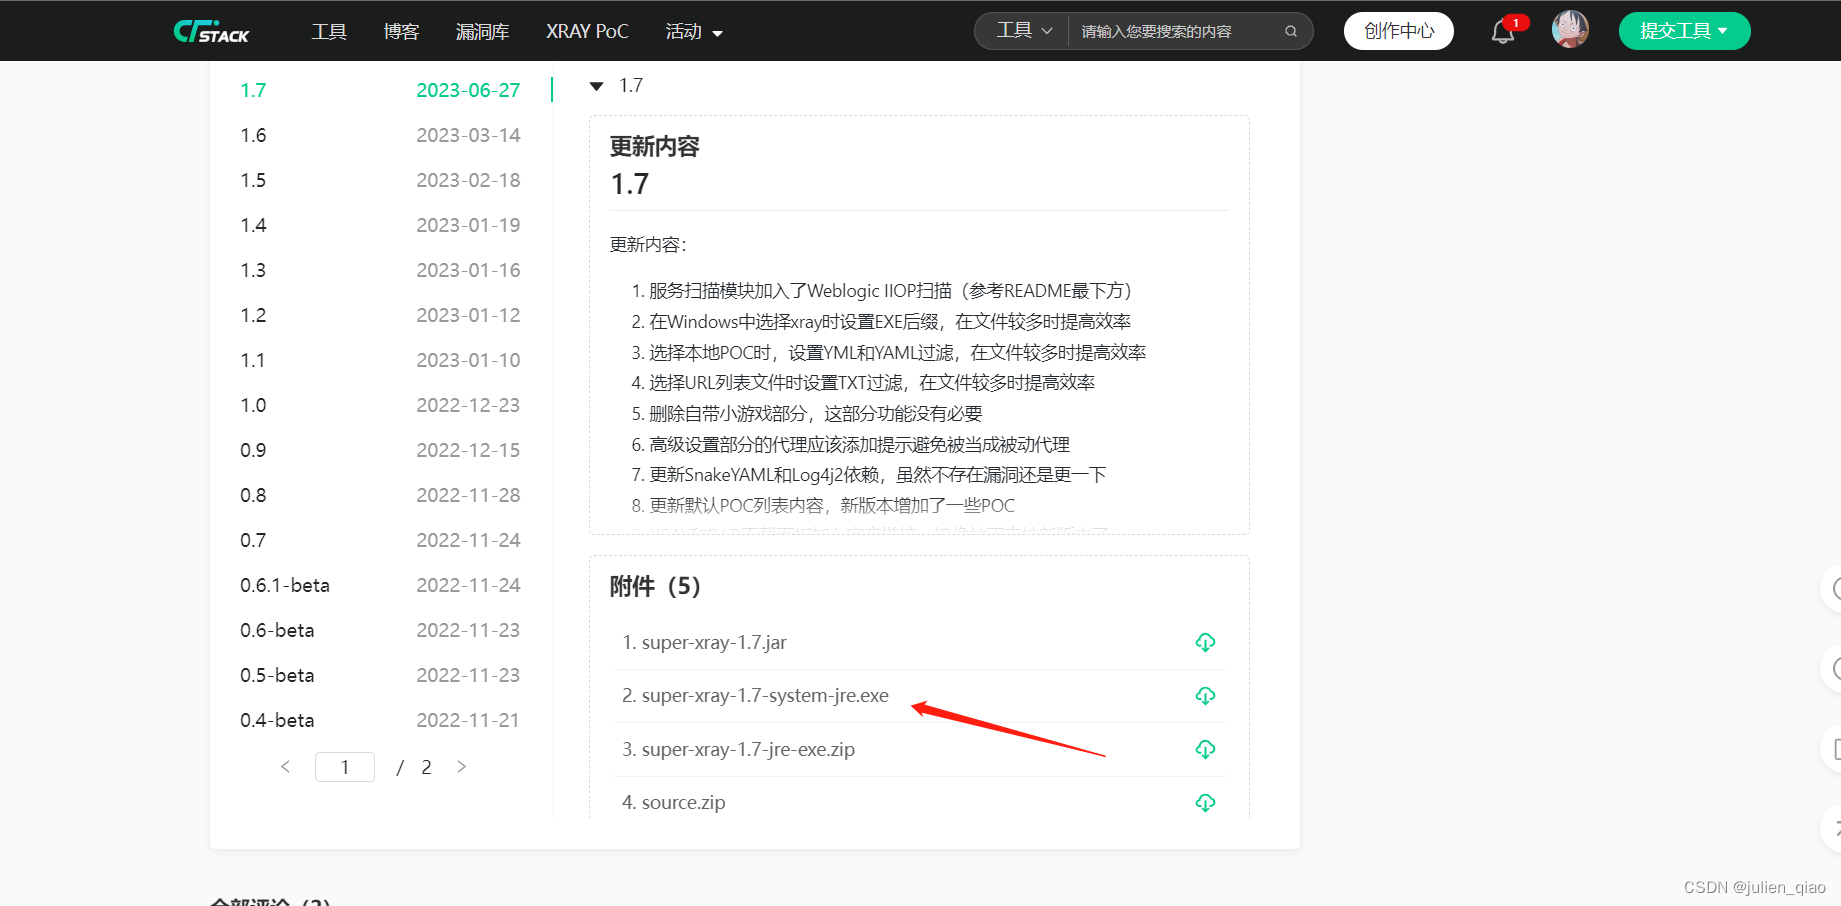This screenshot has height=906, width=1841.
Task: Select version 1.5 dated 2023-02-18
Action: pos(380,180)
